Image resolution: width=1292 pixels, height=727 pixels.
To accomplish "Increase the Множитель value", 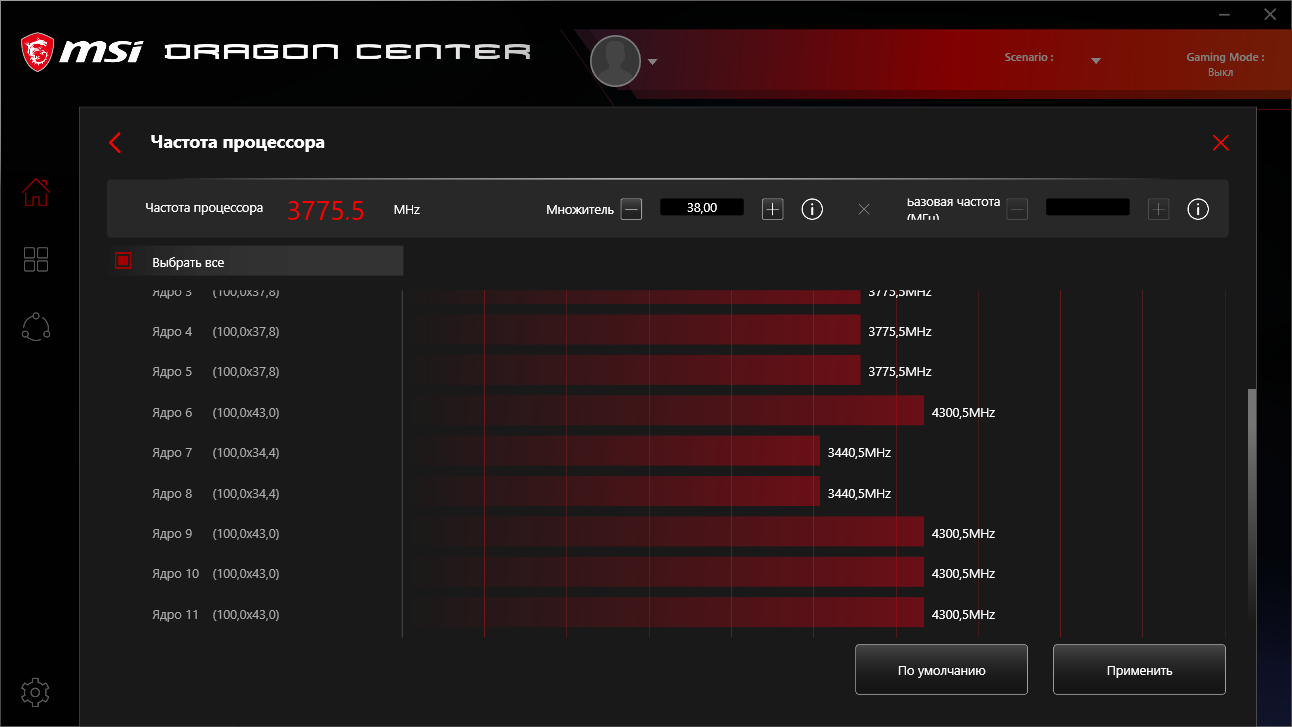I will pos(772,209).
